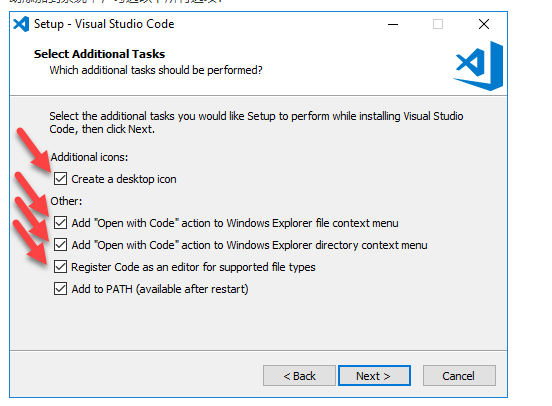Click the "Other:" group label
Screen dimensions: 552x406
(x=66, y=201)
